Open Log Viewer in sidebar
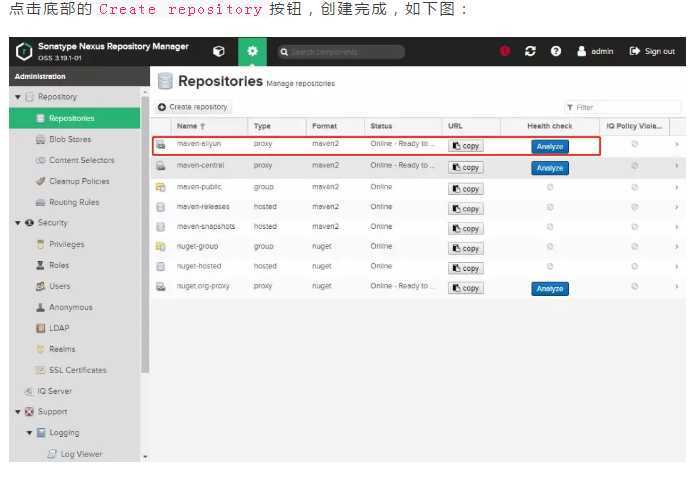This screenshot has height=483, width=698. (81, 454)
